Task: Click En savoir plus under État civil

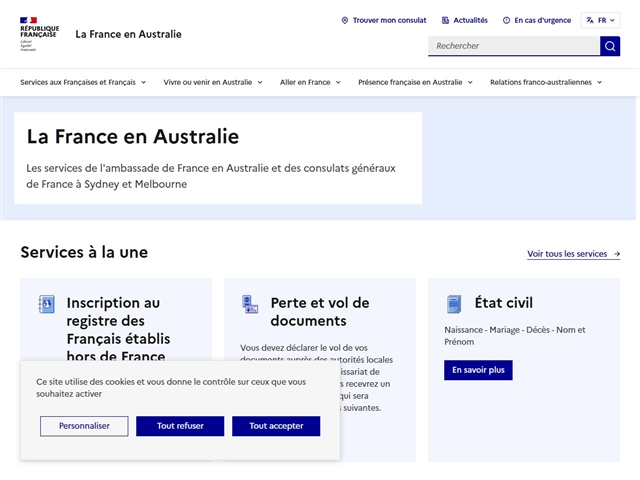Action: pos(478,370)
